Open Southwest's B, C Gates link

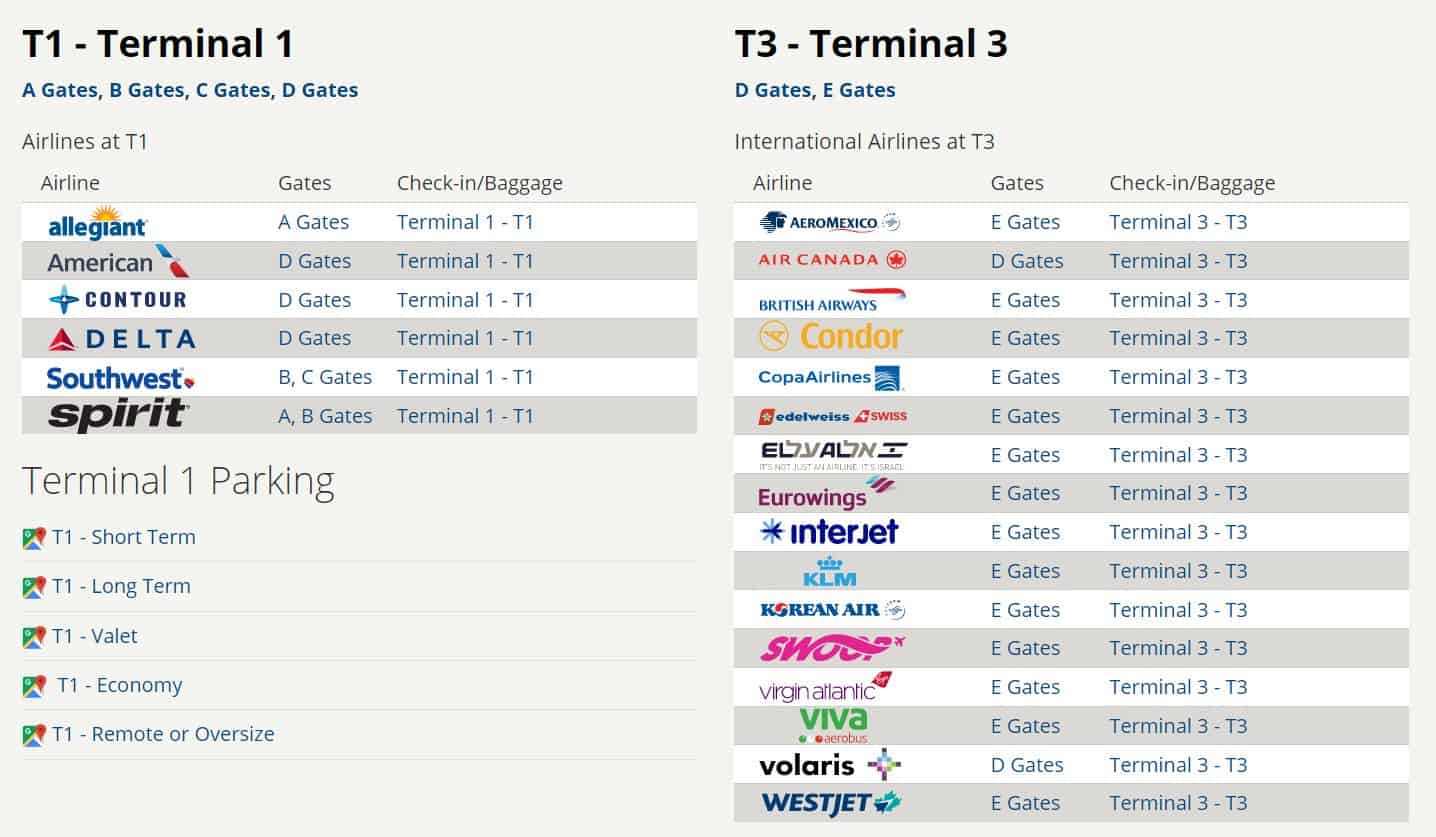(325, 377)
